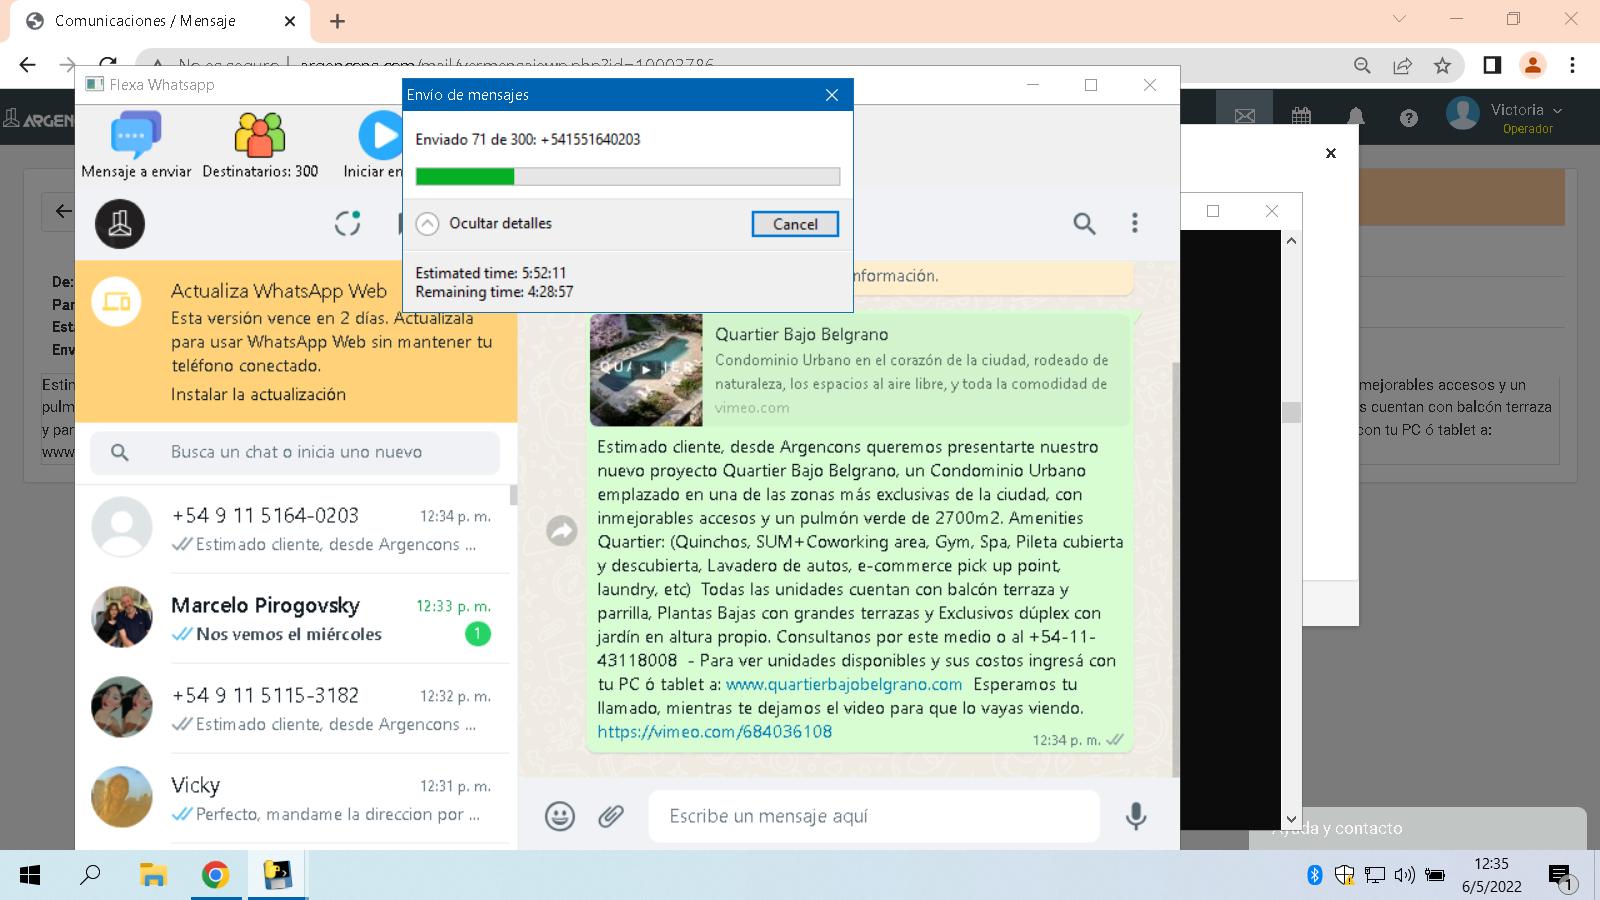The image size is (1600, 900).
Task: Click Flexa Whatsapp taskbar icon
Action: coord(277,876)
